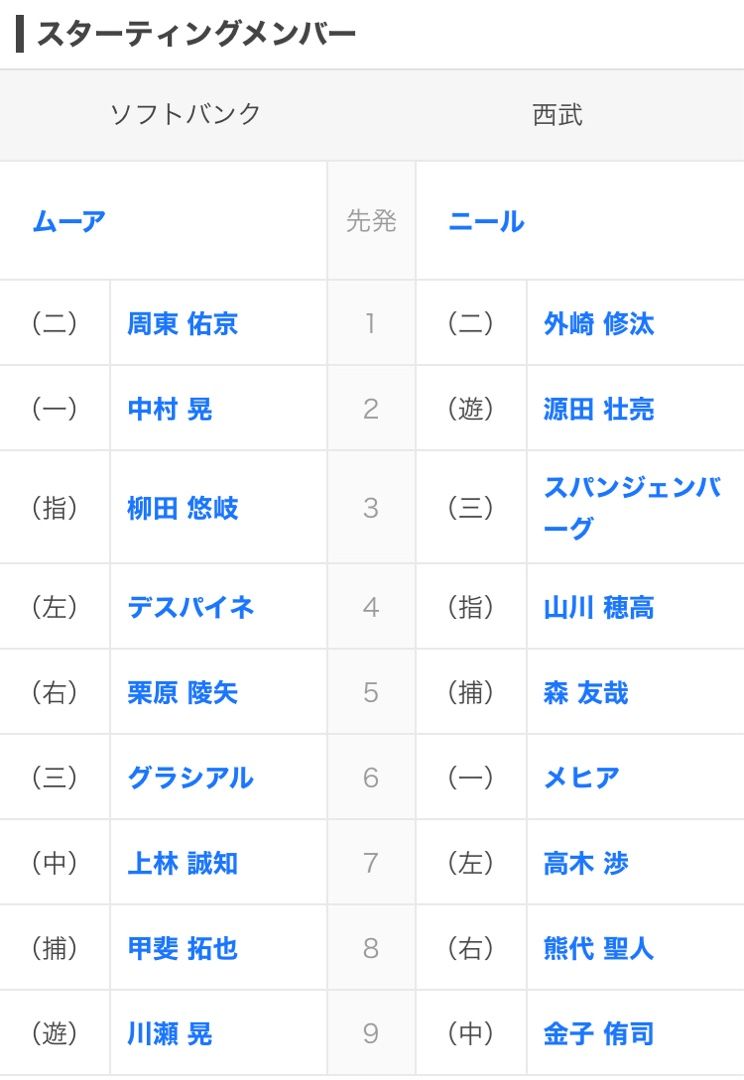Select 外崎 修汰 player link
The height and width of the screenshot is (1080, 744).
click(599, 323)
